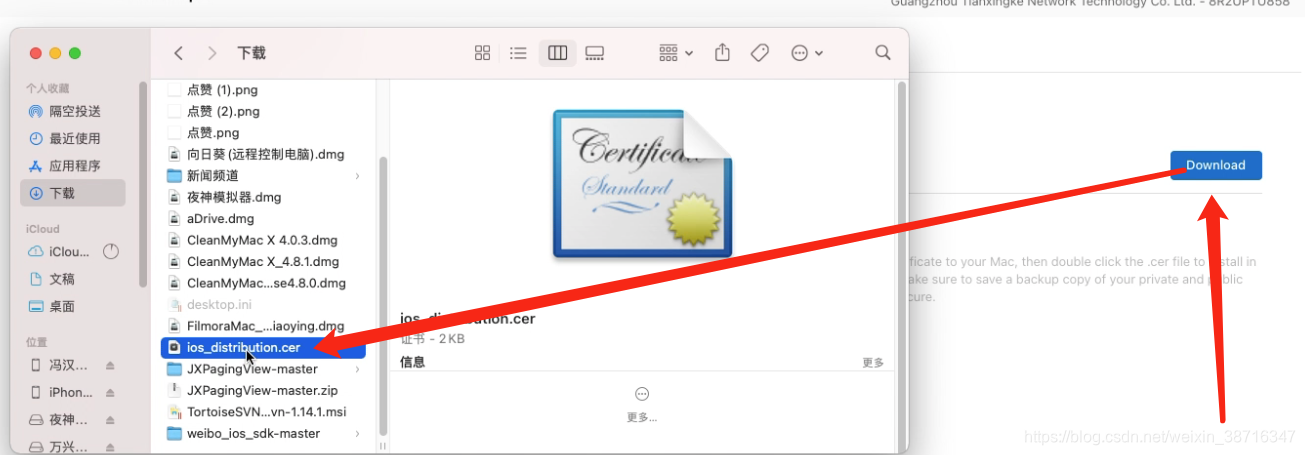
Task: Open iCloud Drive in sidebar
Action: coord(60,252)
